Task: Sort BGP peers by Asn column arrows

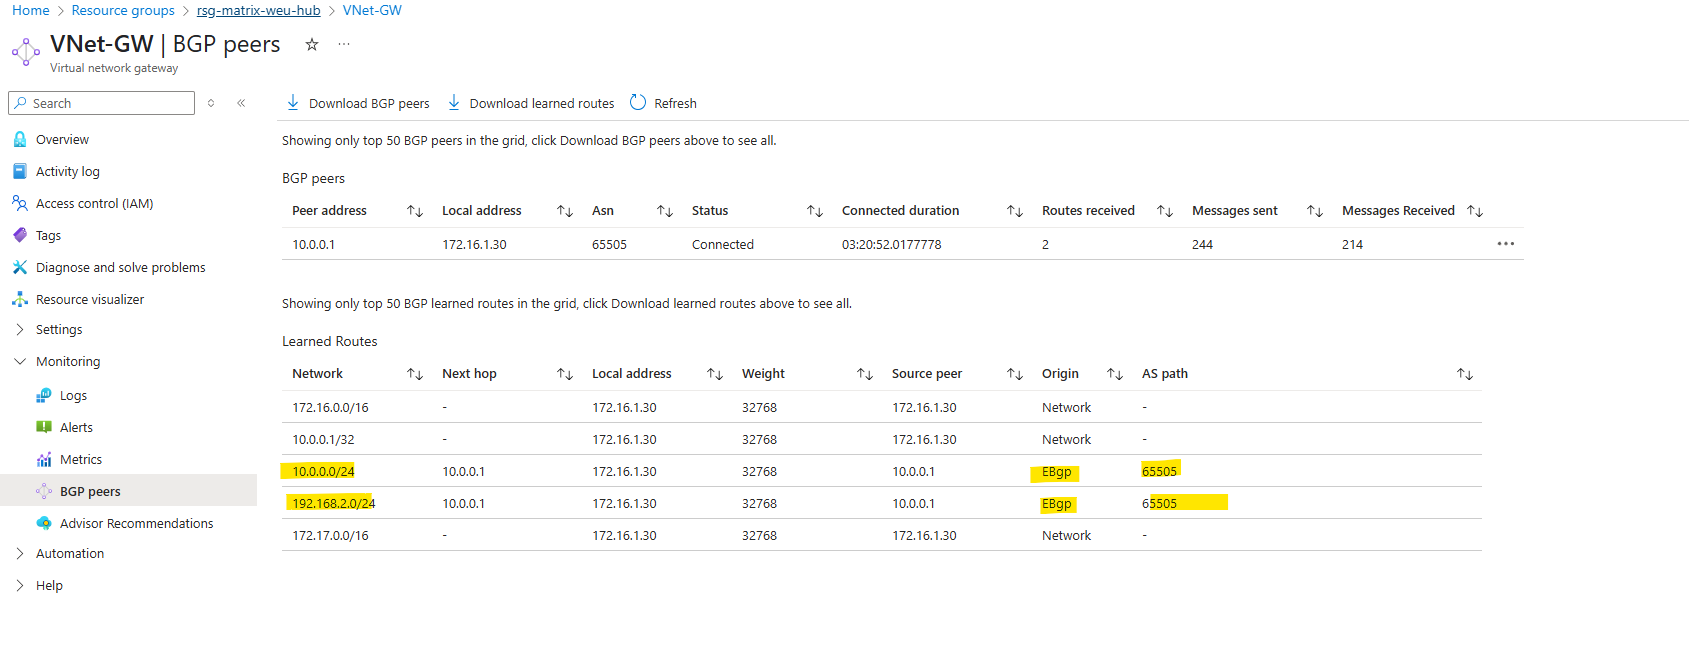Action: [x=665, y=211]
